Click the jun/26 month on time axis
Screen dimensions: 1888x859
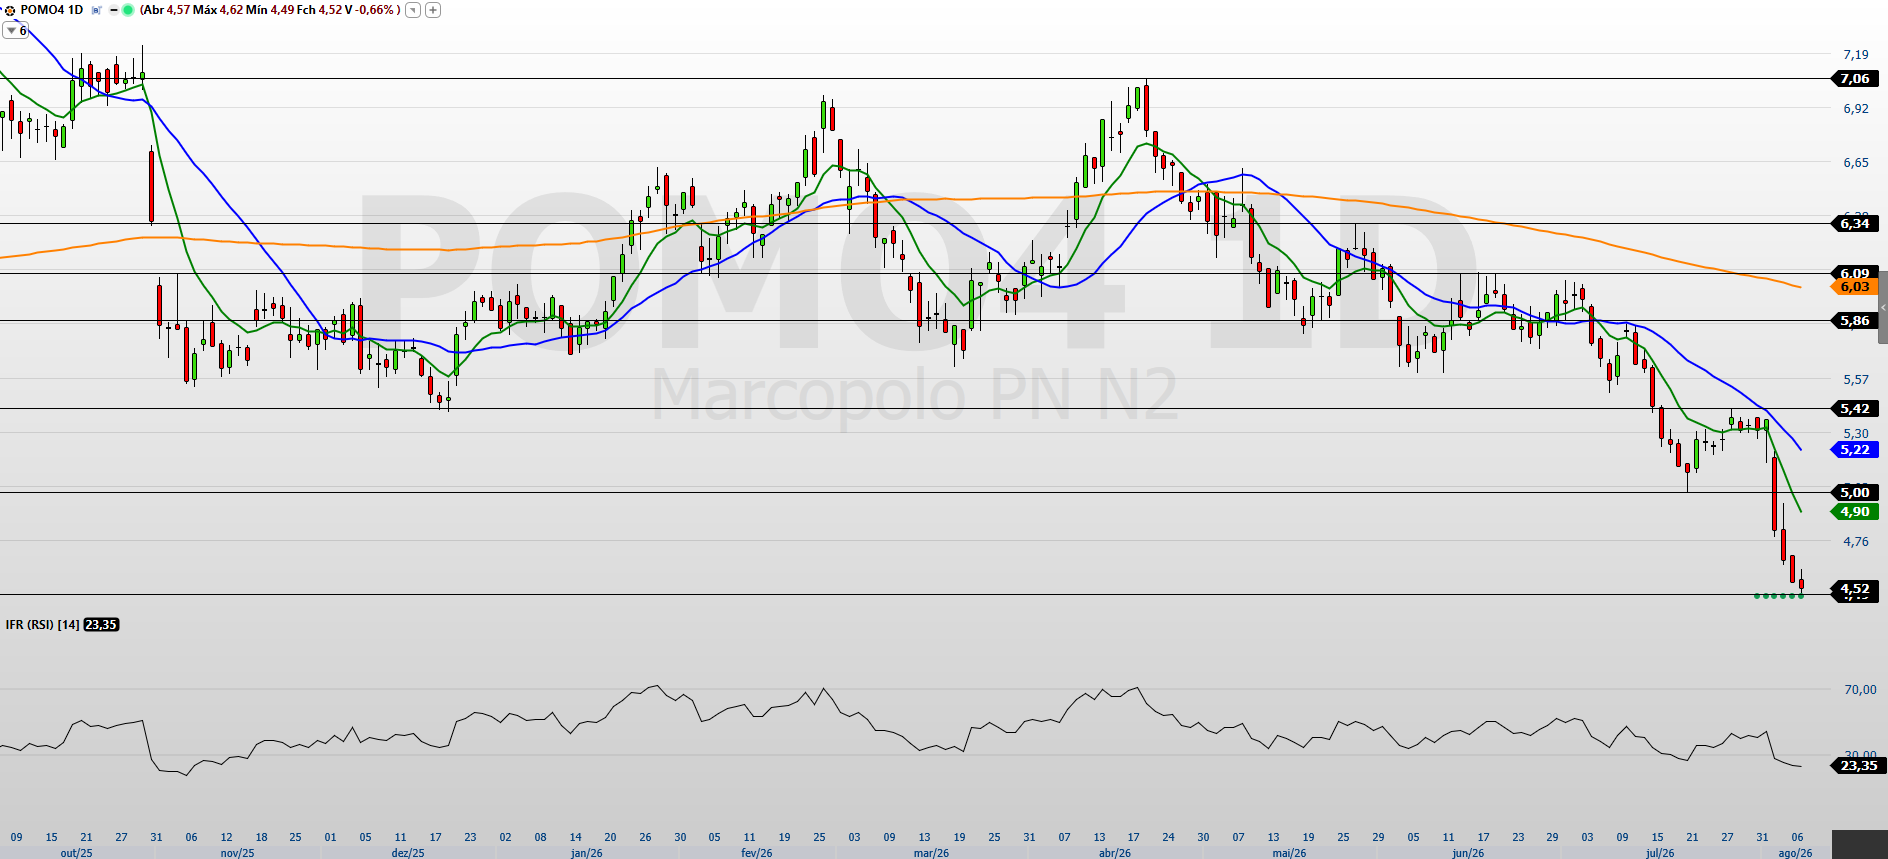[1468, 853]
